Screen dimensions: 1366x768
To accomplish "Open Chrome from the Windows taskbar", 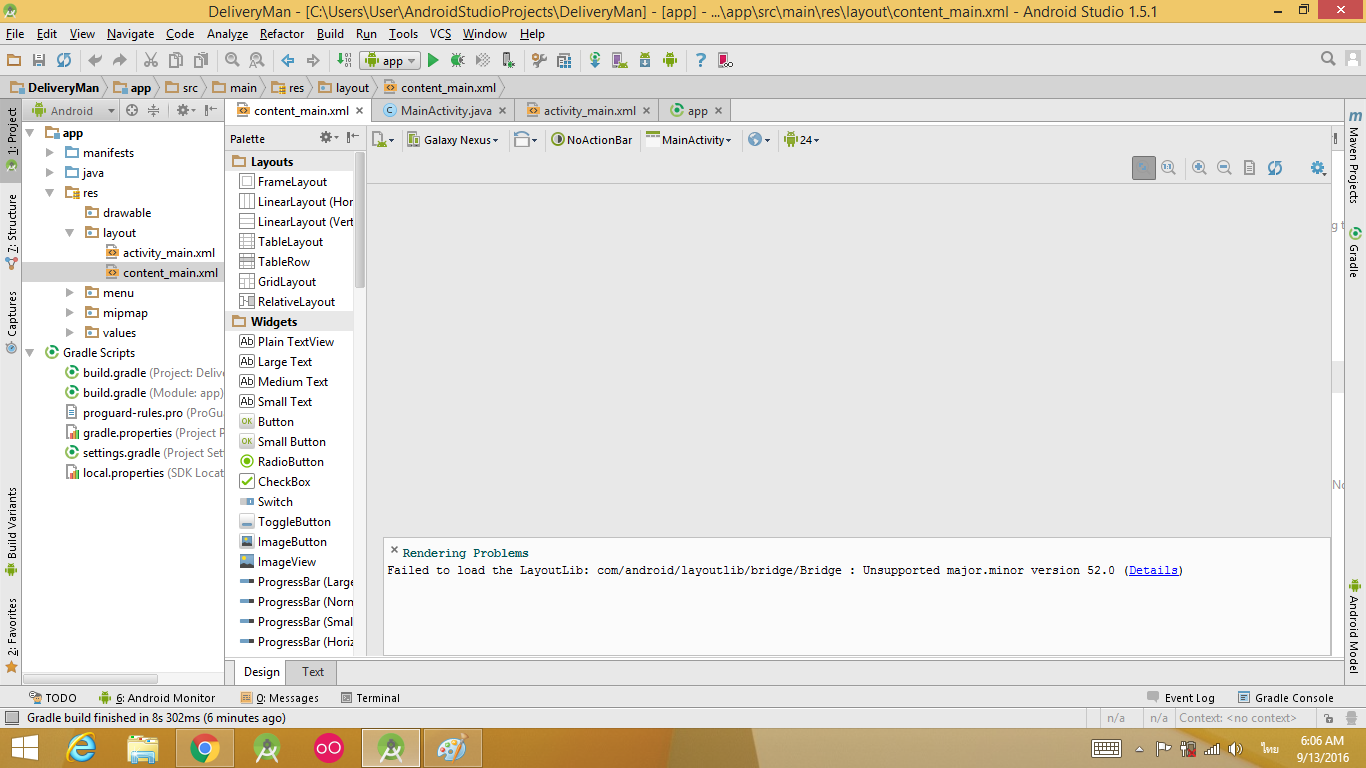I will pos(205,748).
